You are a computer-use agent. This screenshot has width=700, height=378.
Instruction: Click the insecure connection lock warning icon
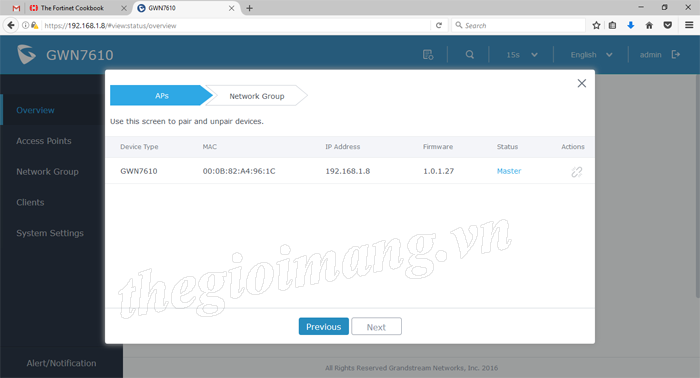(x=34, y=25)
